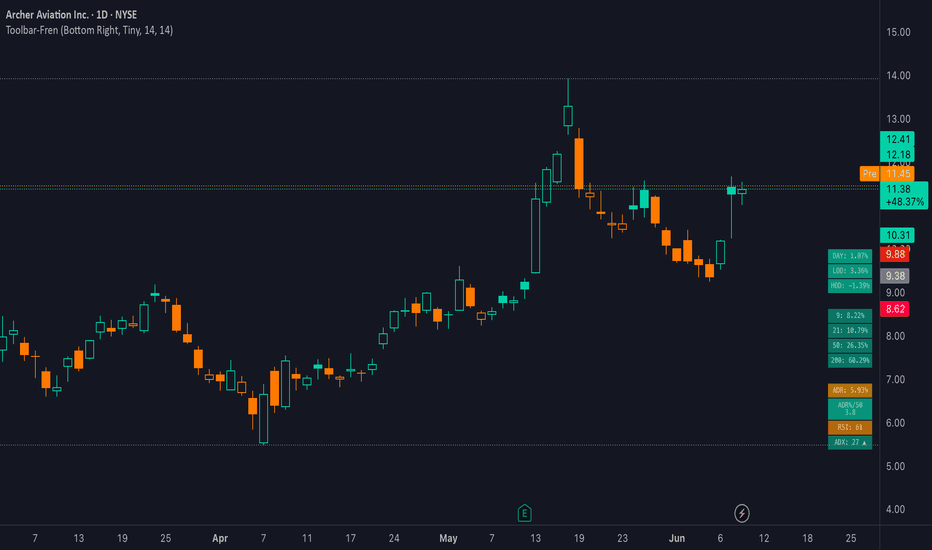Click the 7.00 price axis label
The width and height of the screenshot is (932, 550).
[x=895, y=379]
